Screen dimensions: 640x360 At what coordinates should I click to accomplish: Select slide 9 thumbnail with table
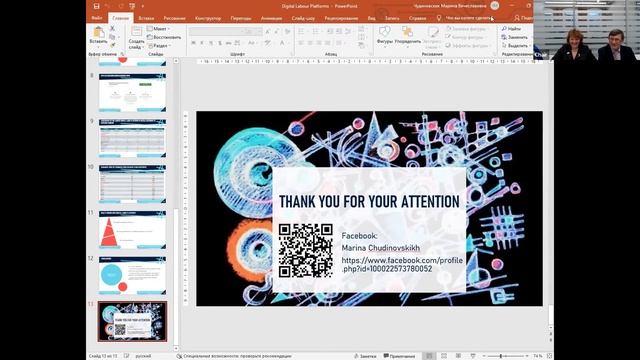click(x=132, y=138)
